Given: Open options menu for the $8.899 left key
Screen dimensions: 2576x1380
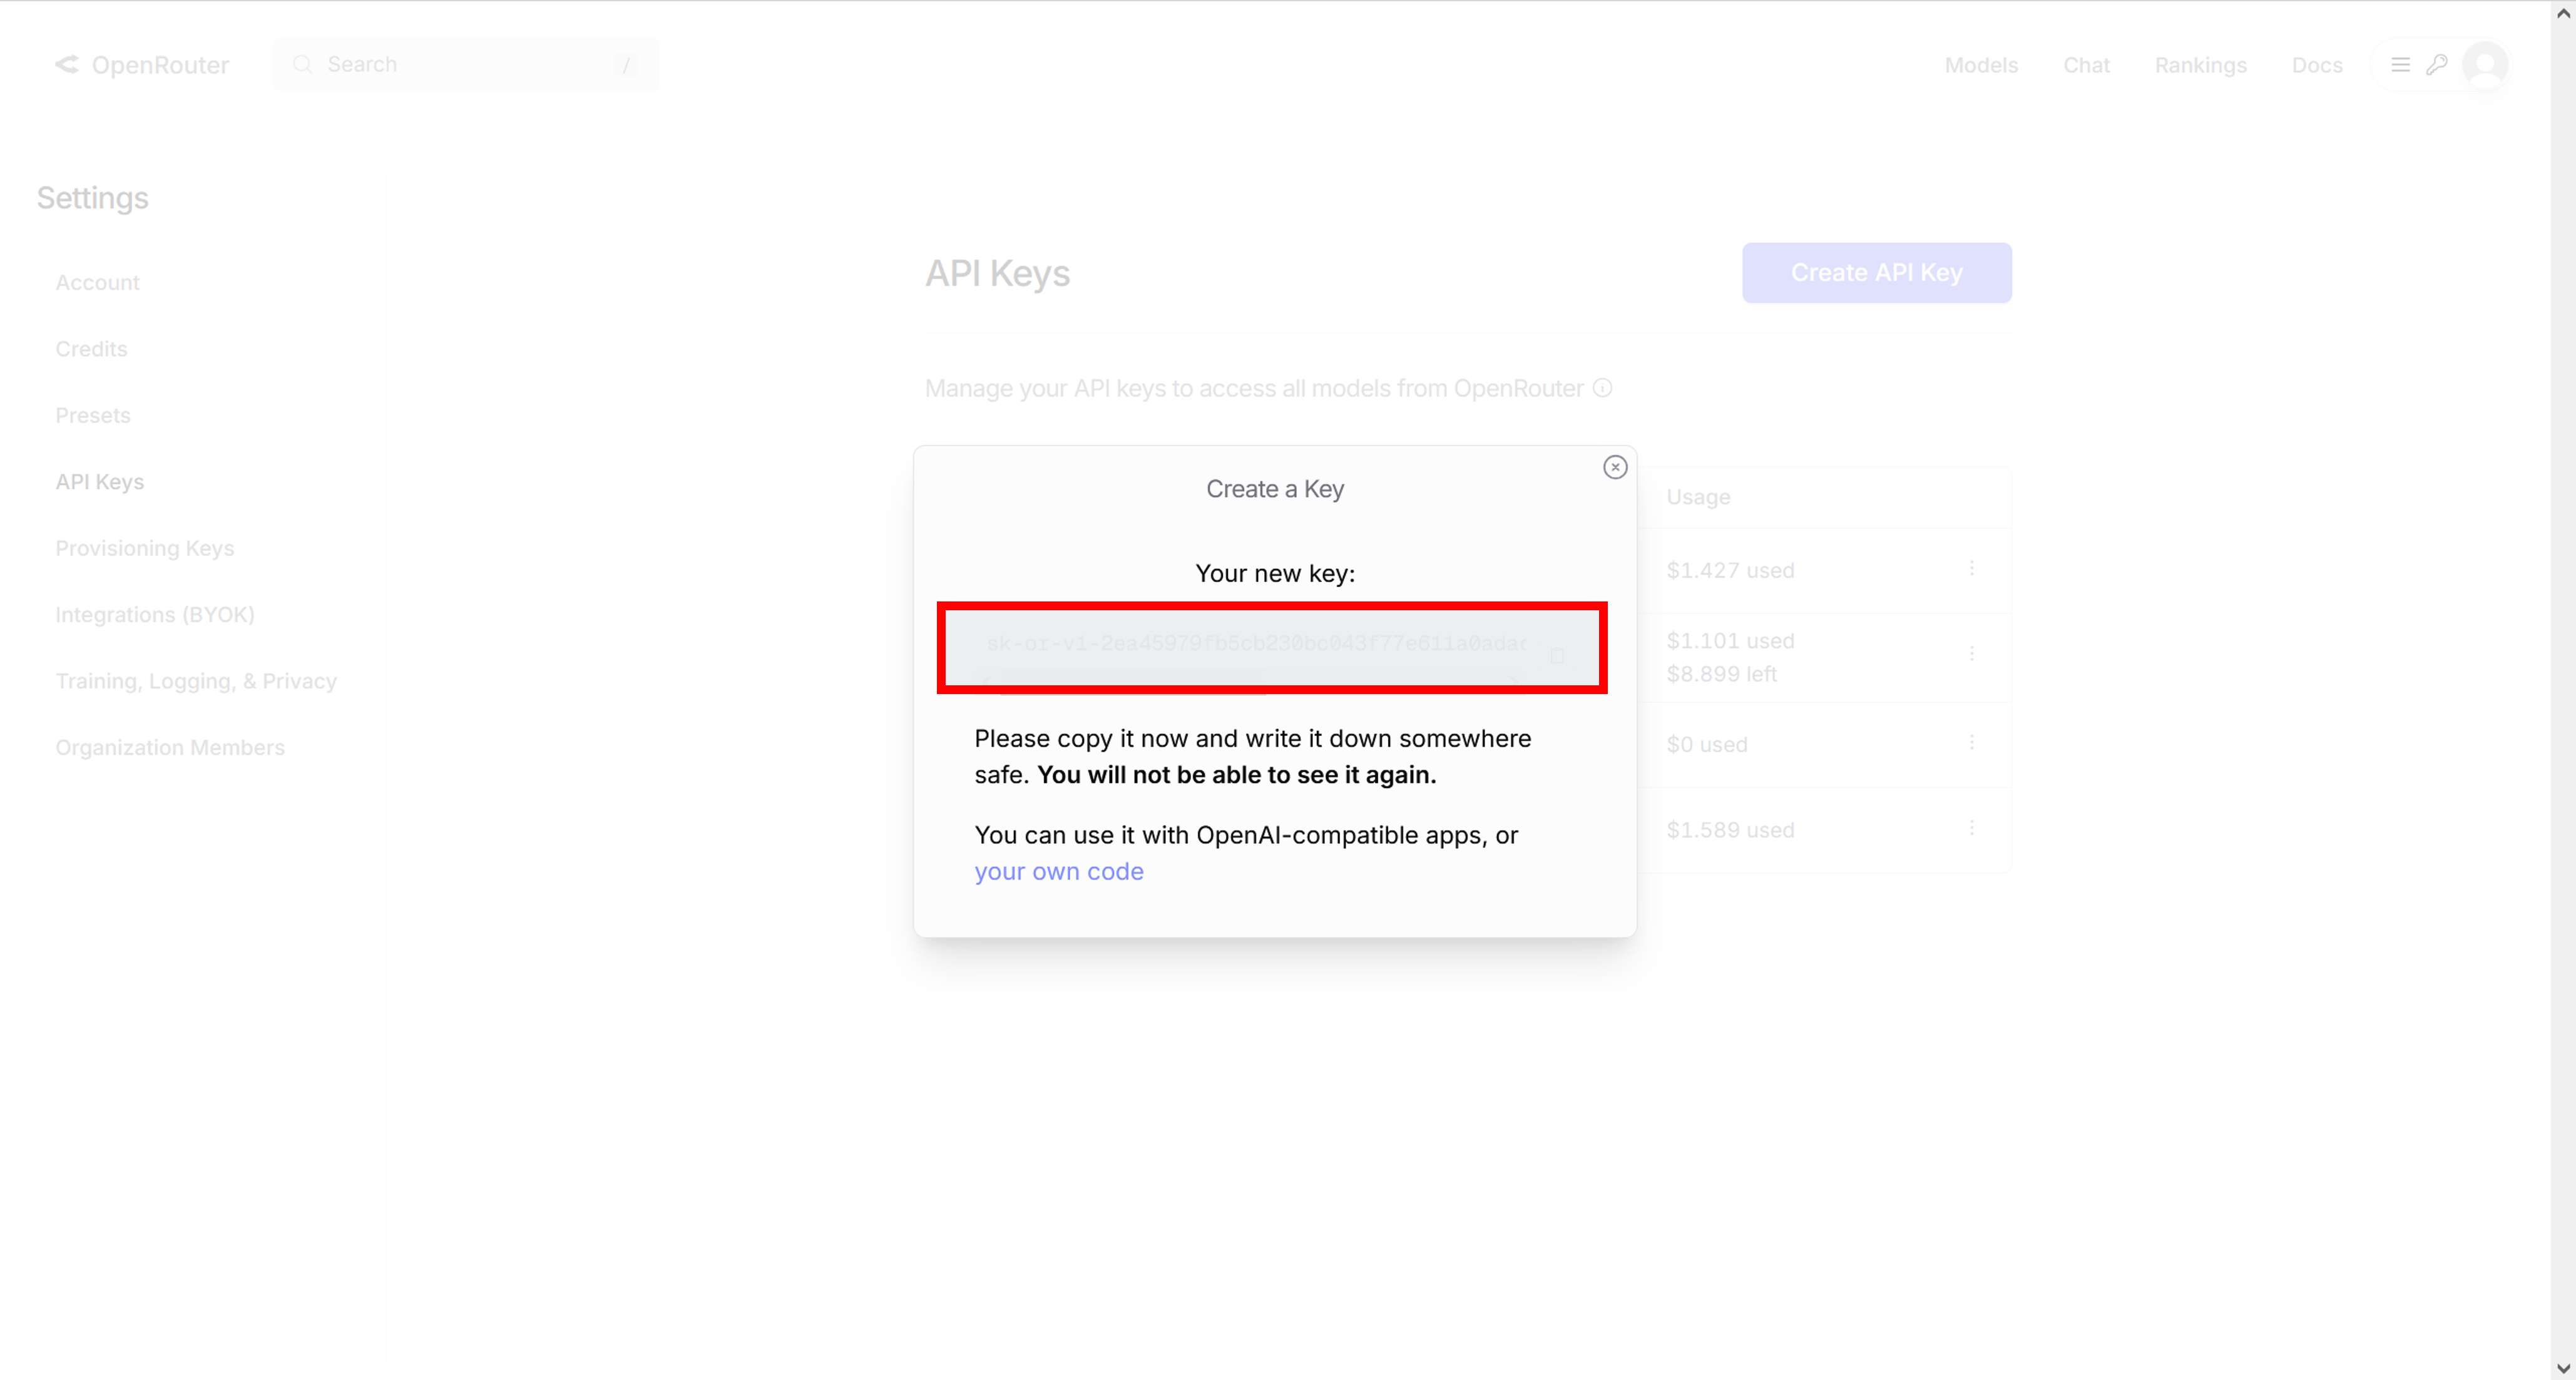Looking at the screenshot, I should click(x=1971, y=653).
